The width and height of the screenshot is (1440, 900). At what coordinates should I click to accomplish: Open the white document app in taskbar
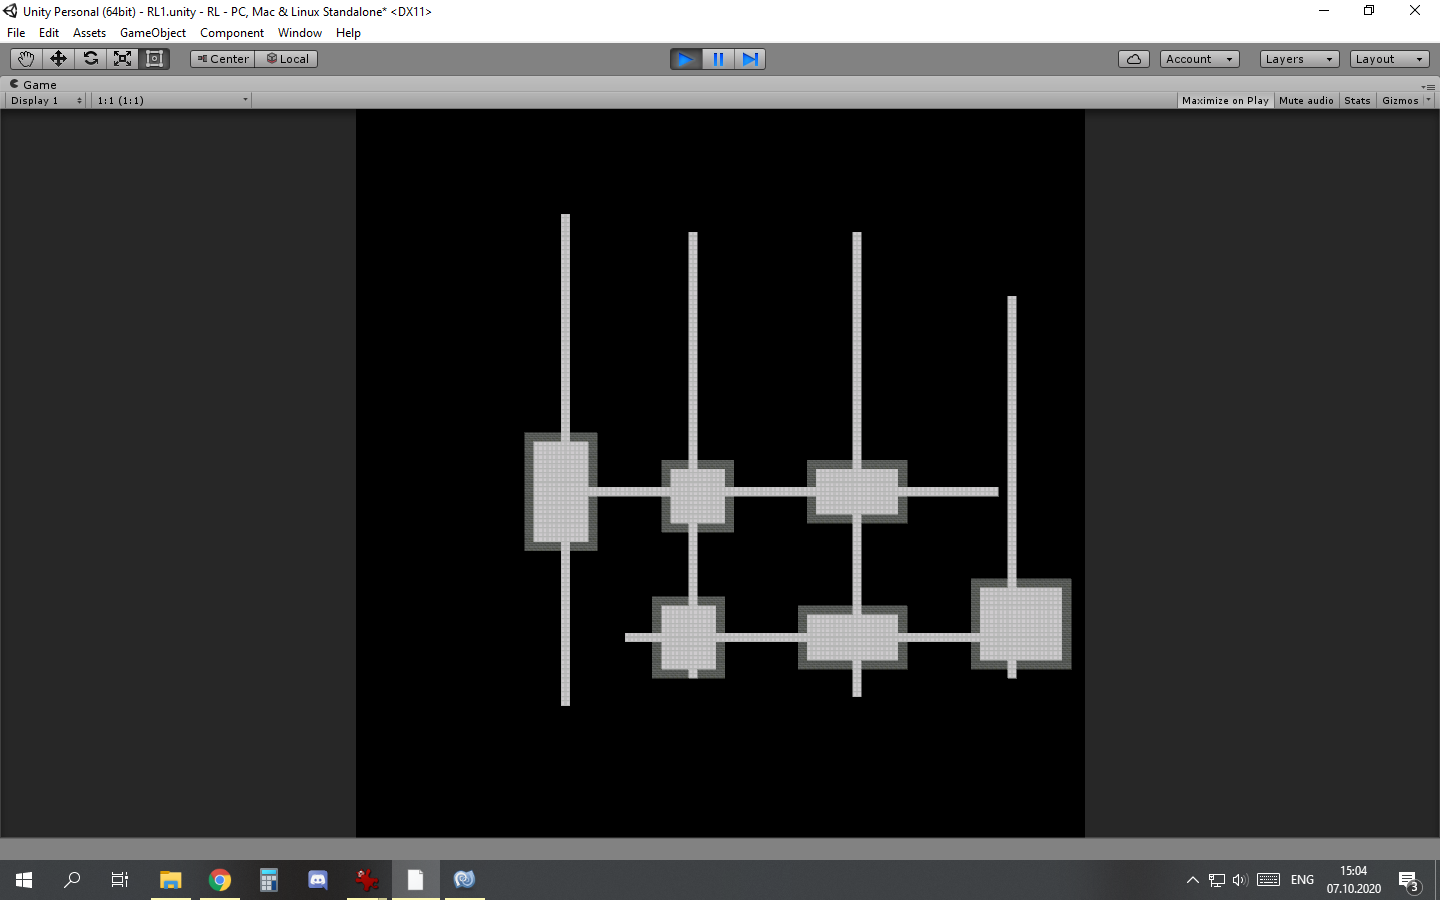pyautogui.click(x=415, y=880)
